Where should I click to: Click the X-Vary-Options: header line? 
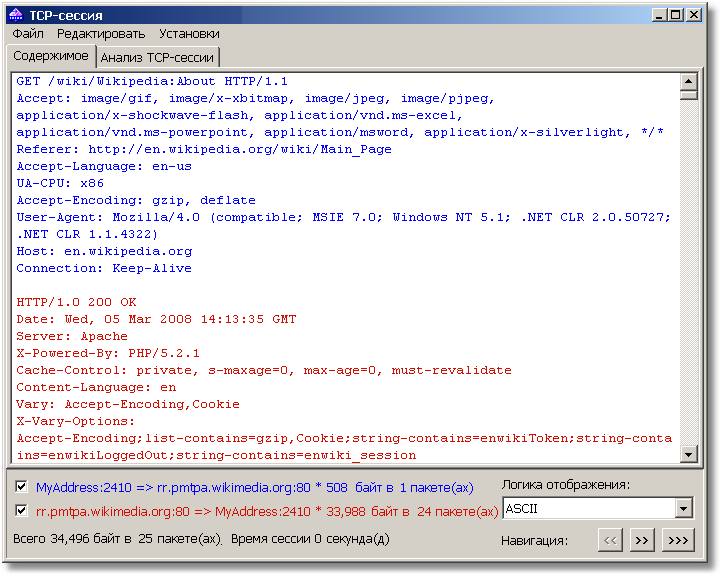point(76,421)
